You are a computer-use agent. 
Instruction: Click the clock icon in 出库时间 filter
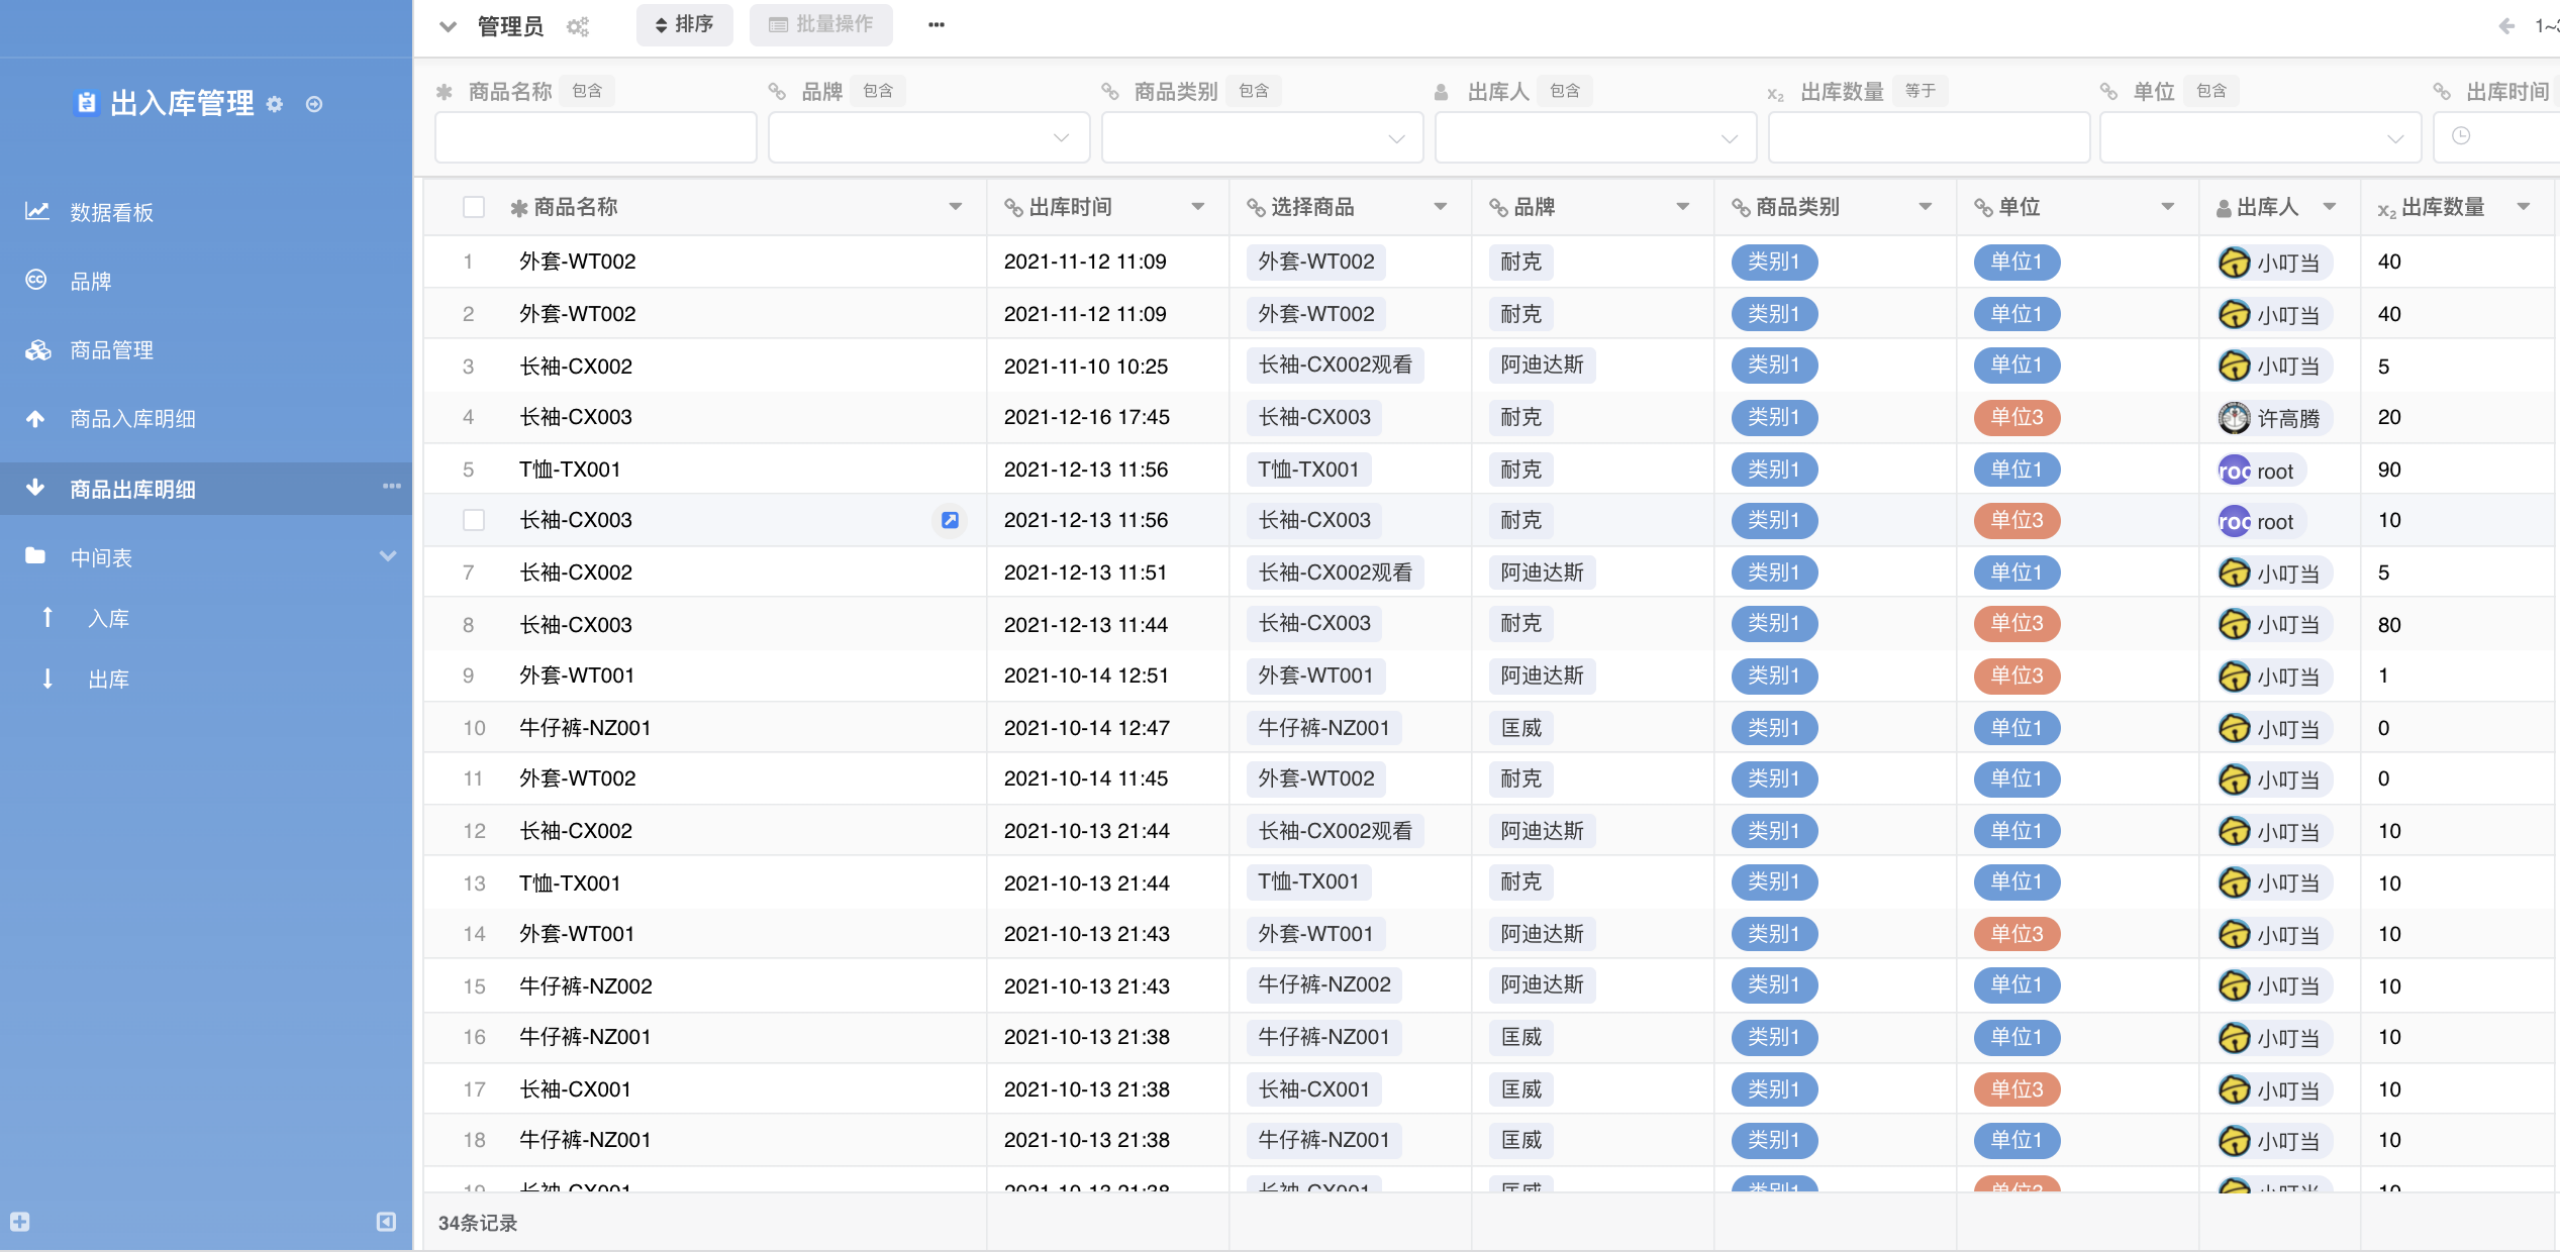click(2461, 136)
